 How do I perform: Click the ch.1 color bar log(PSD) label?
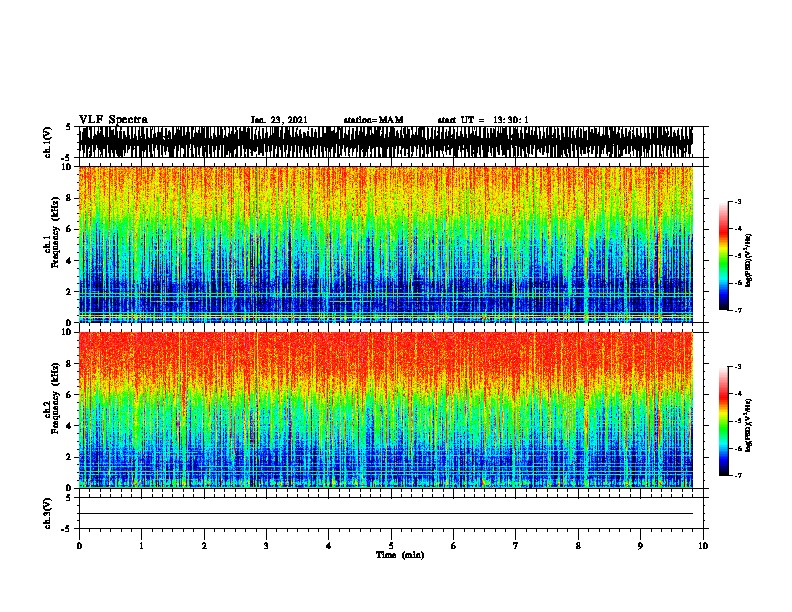coord(748,260)
